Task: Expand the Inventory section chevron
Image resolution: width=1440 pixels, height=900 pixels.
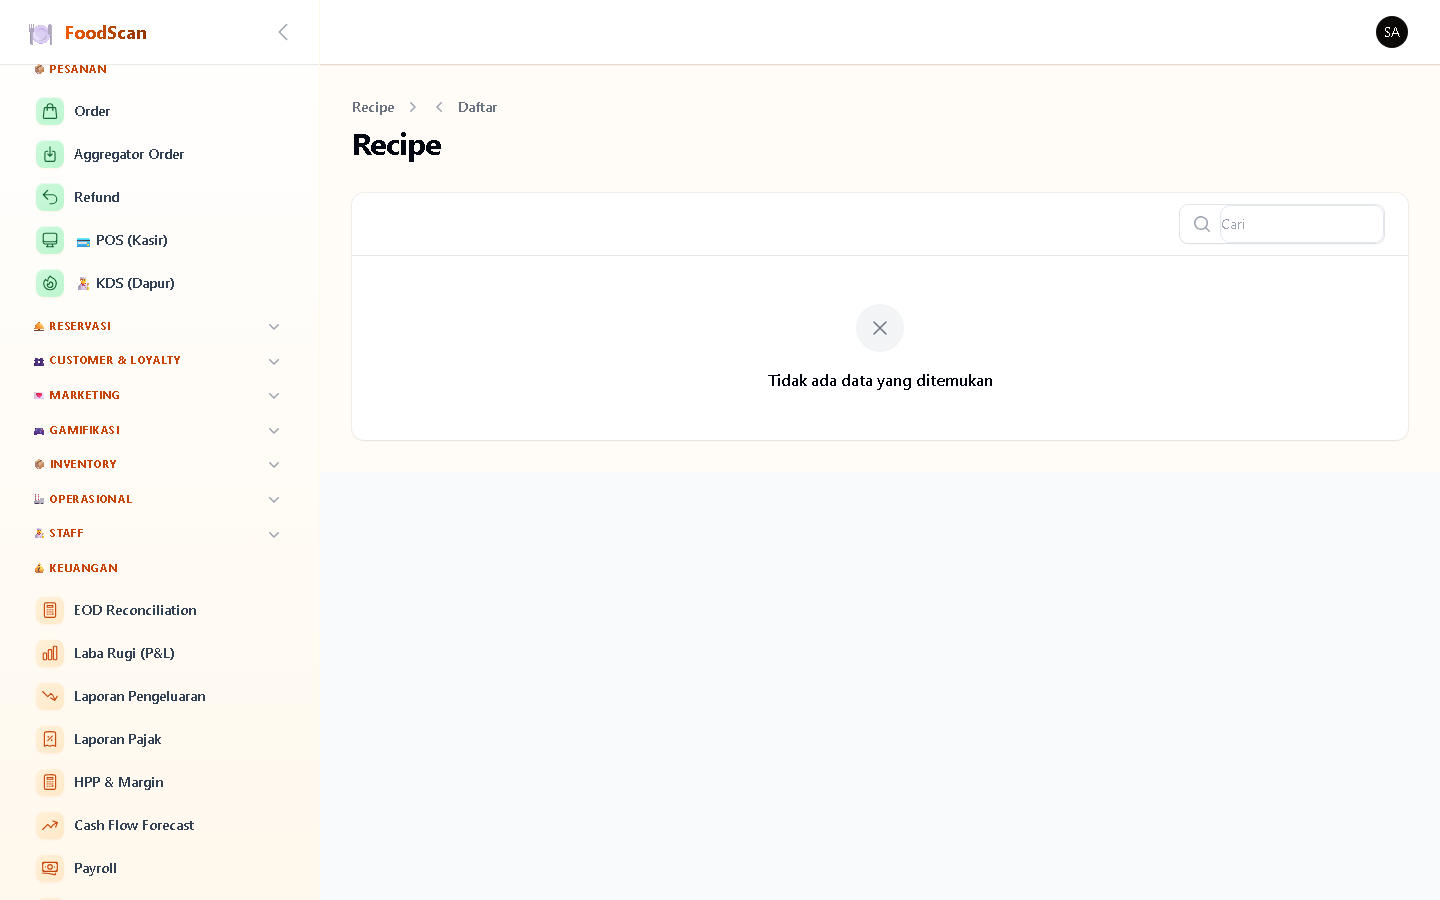Action: 274,465
